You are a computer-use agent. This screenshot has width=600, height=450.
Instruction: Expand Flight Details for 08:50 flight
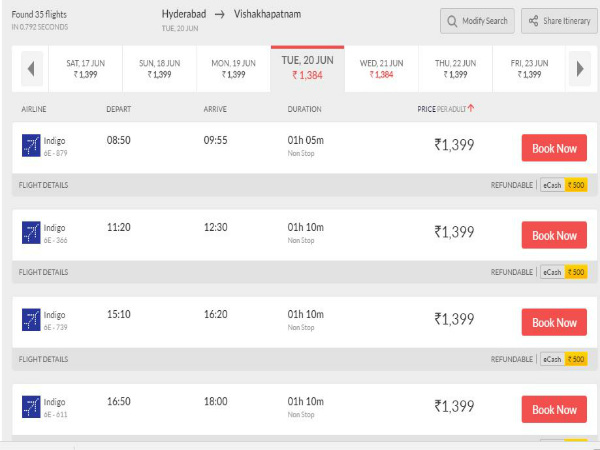pos(44,185)
